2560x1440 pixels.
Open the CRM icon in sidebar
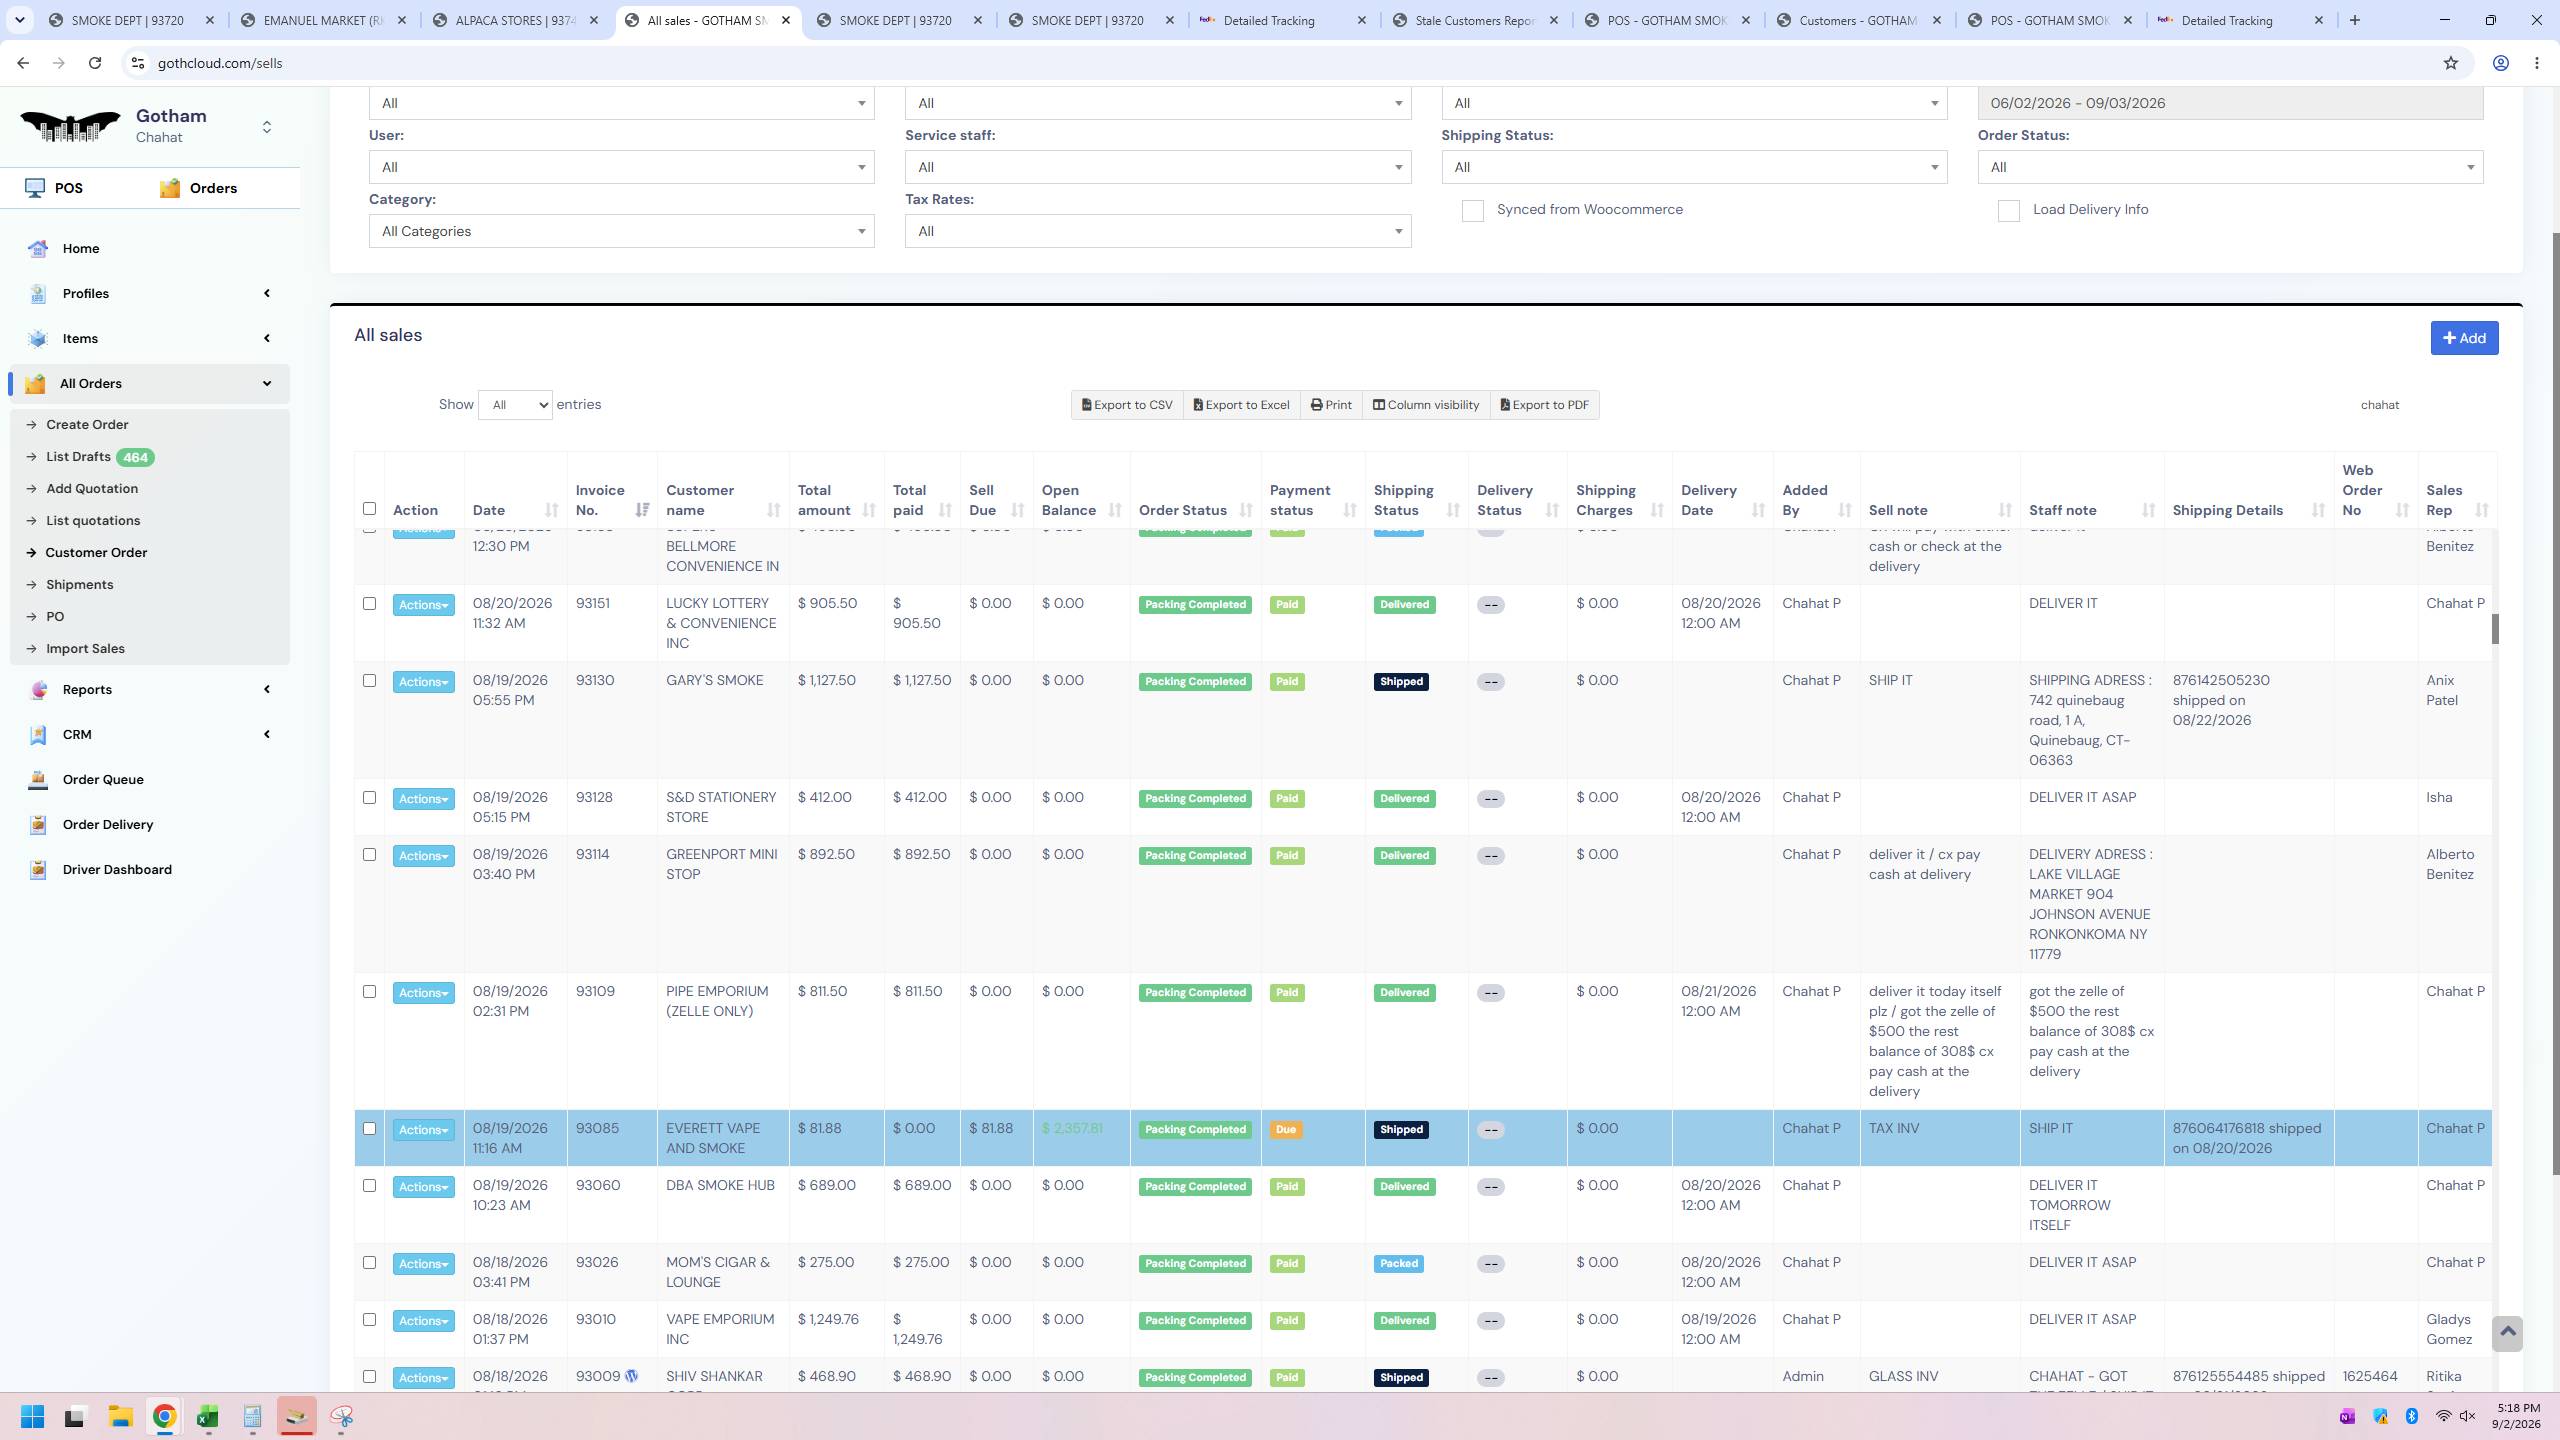pyautogui.click(x=38, y=735)
